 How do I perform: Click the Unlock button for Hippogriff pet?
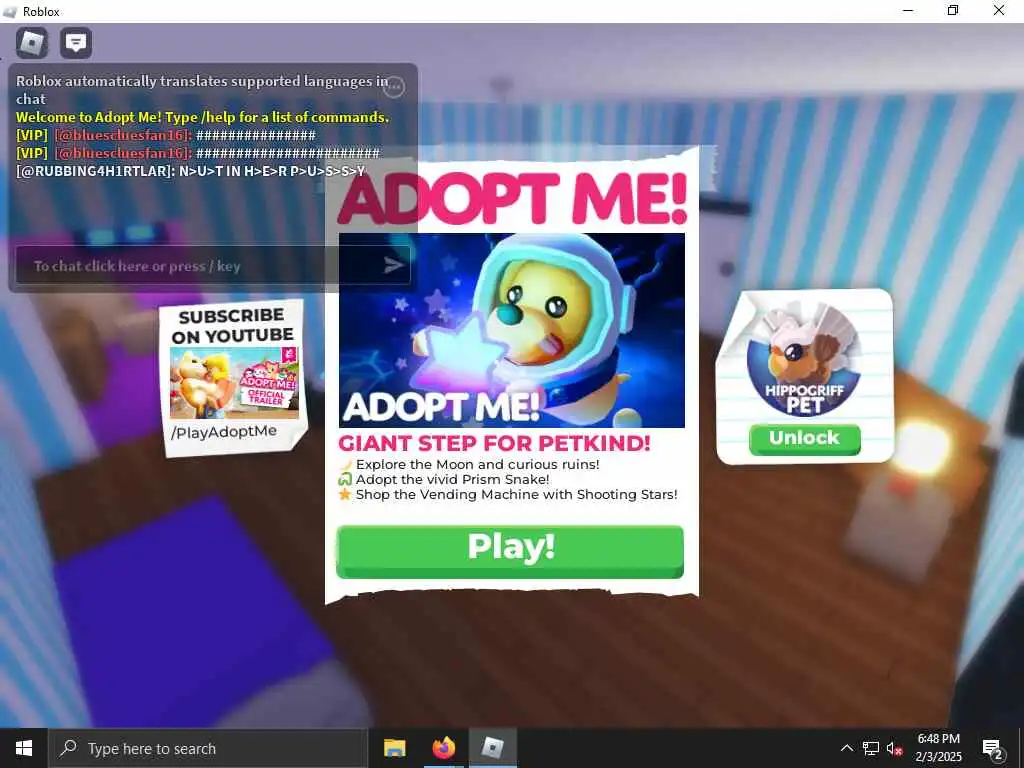[804, 439]
